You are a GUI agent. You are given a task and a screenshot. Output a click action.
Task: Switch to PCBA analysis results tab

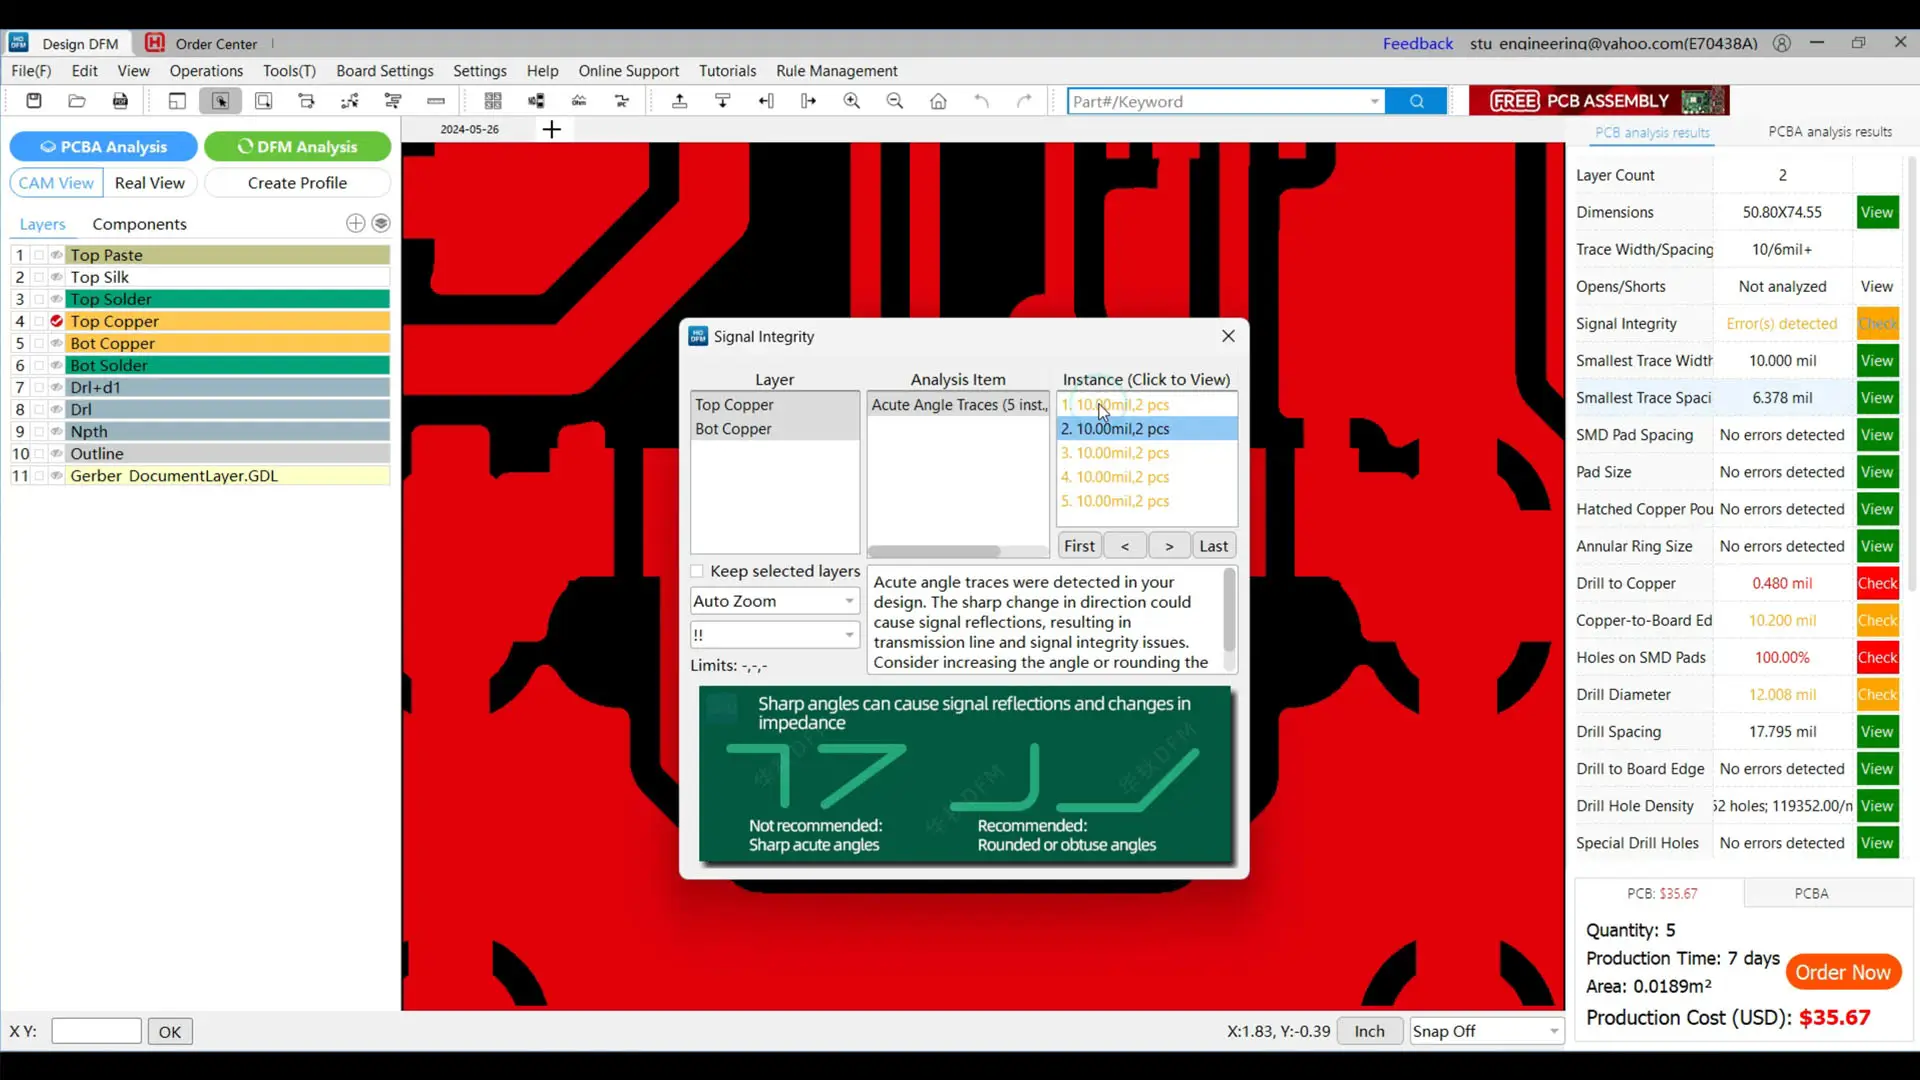pos(1829,132)
